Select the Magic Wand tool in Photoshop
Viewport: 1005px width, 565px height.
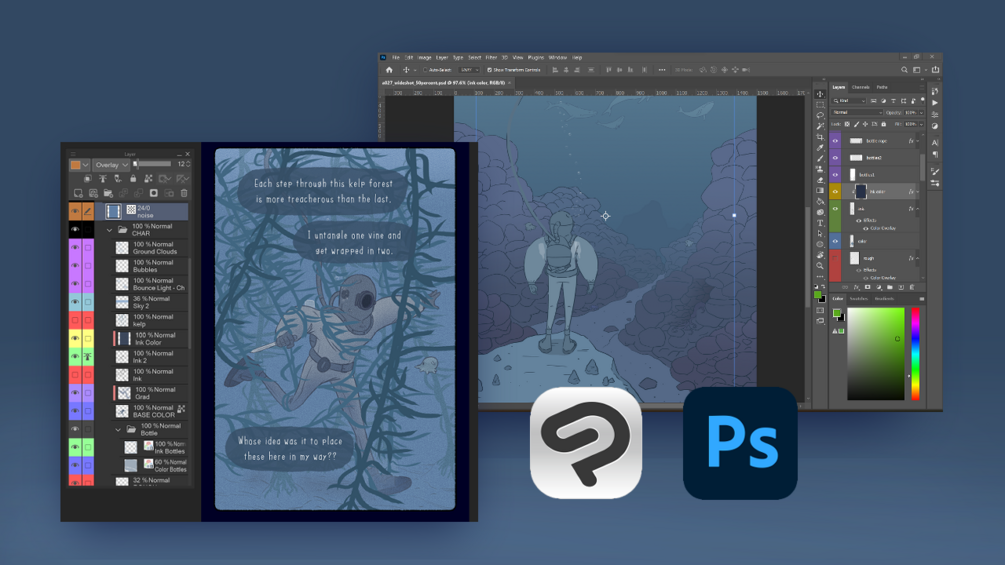(x=820, y=126)
